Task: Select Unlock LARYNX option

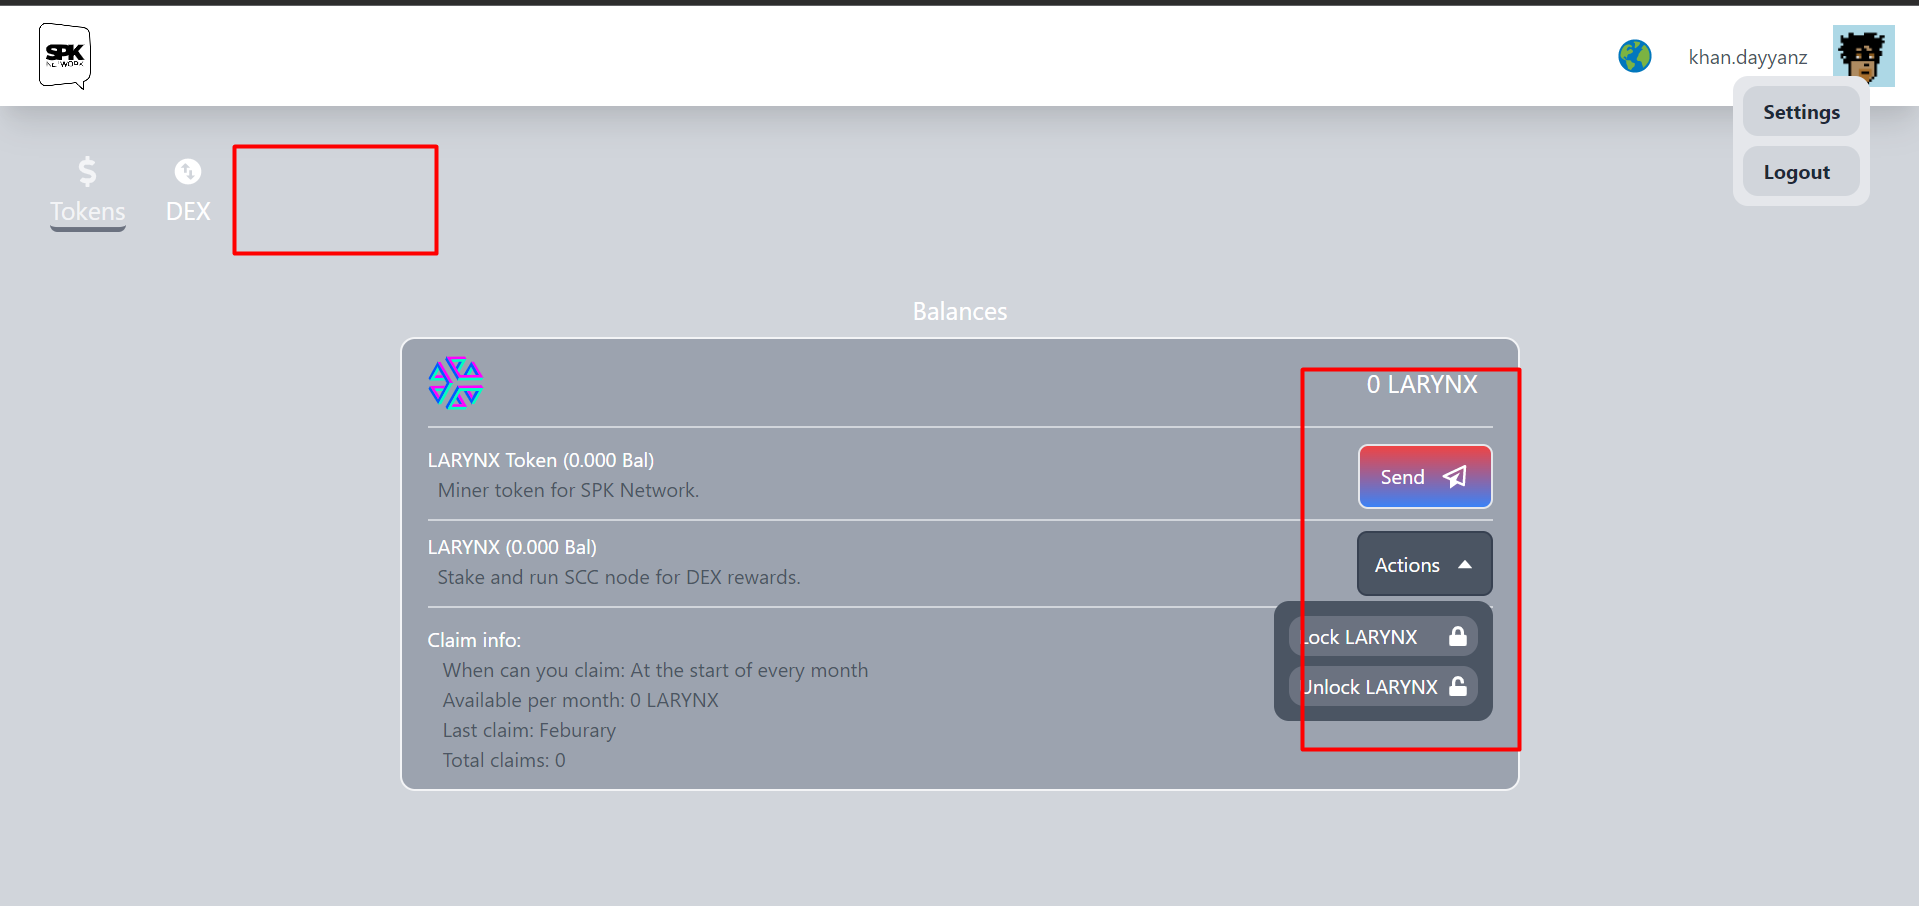Action: point(1383,687)
